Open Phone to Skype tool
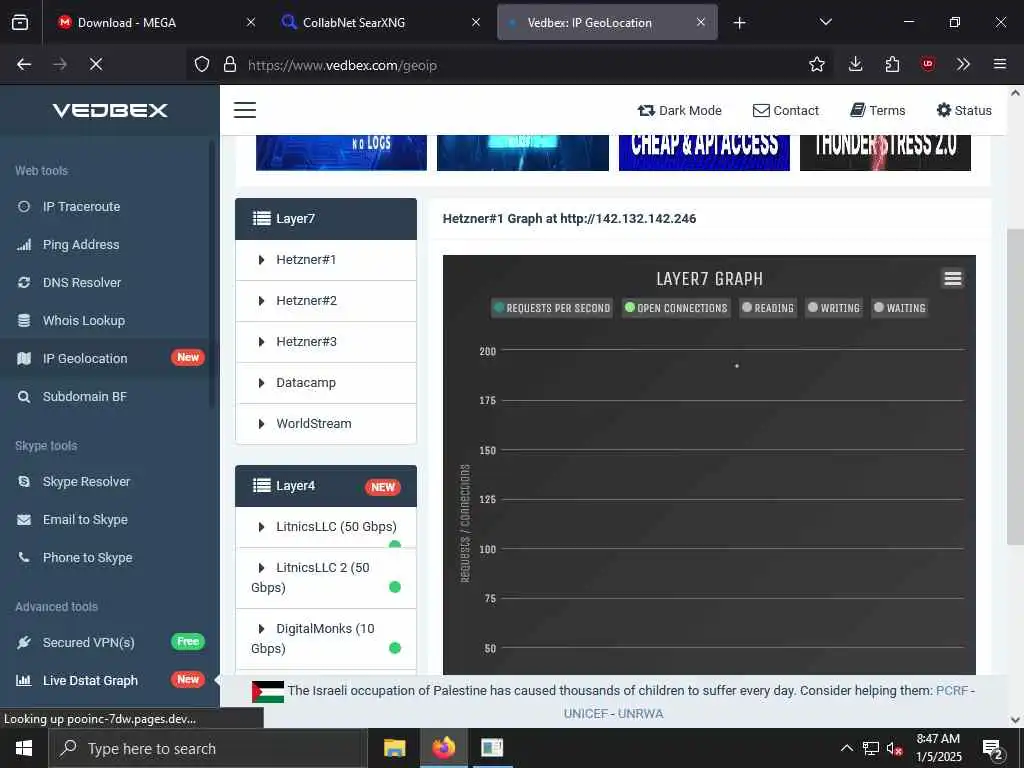 click(x=74, y=557)
